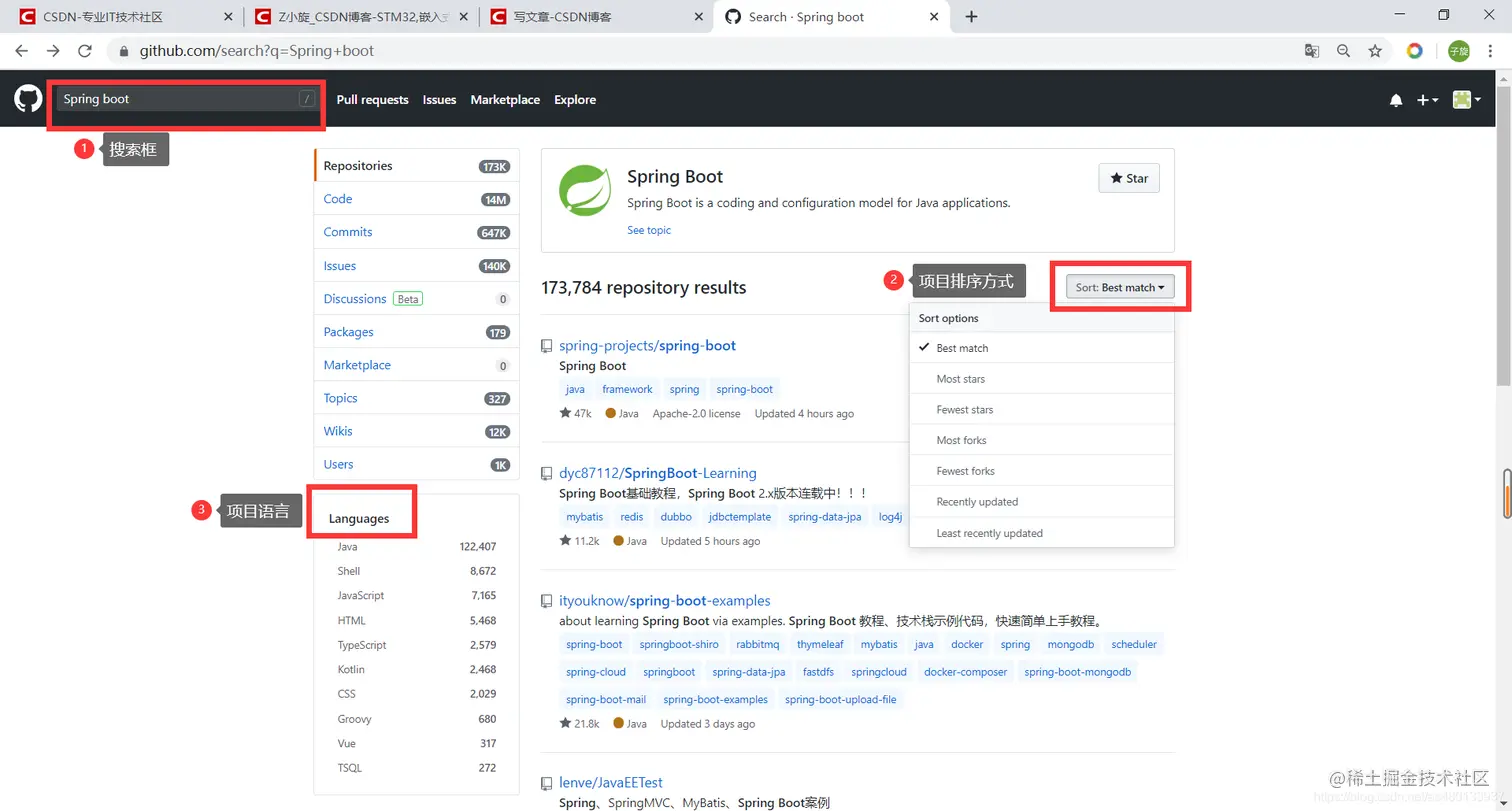Click the 47k star count
Screen dimensions: 1512x811
(576, 413)
